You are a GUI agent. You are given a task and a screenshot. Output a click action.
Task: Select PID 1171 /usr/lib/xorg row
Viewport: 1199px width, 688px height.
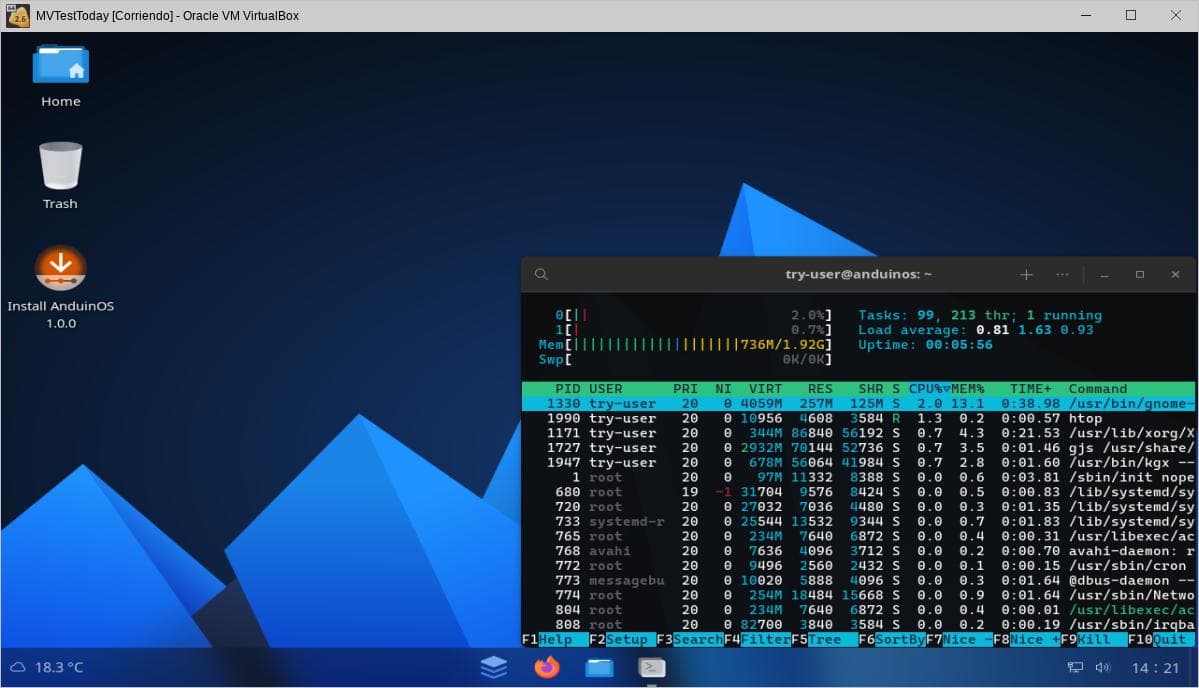click(859, 433)
